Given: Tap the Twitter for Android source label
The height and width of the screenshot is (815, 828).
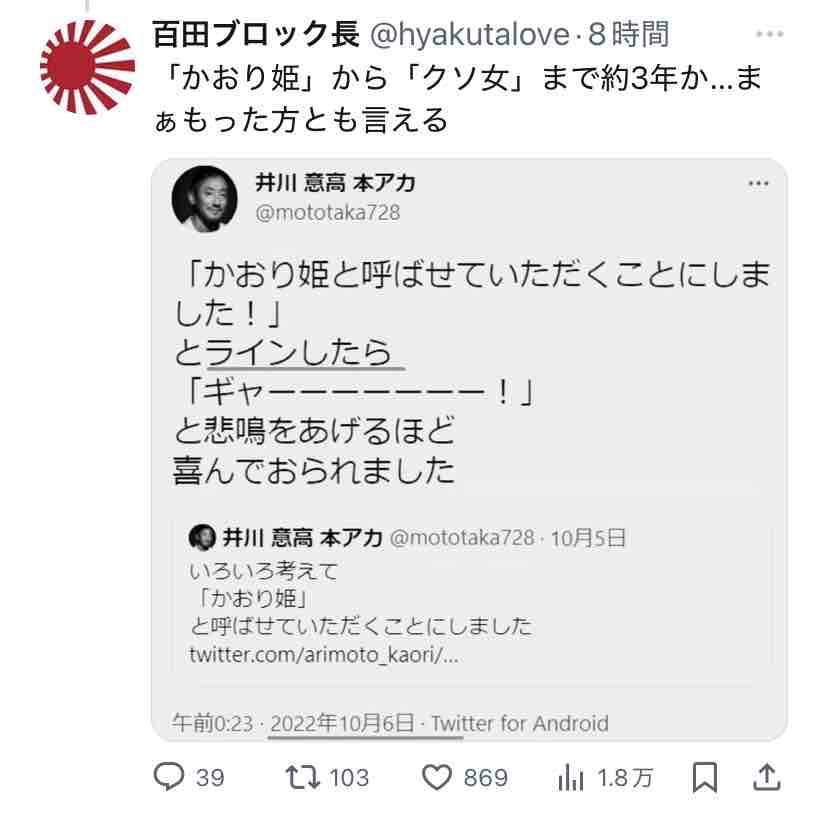Looking at the screenshot, I should 519,723.
